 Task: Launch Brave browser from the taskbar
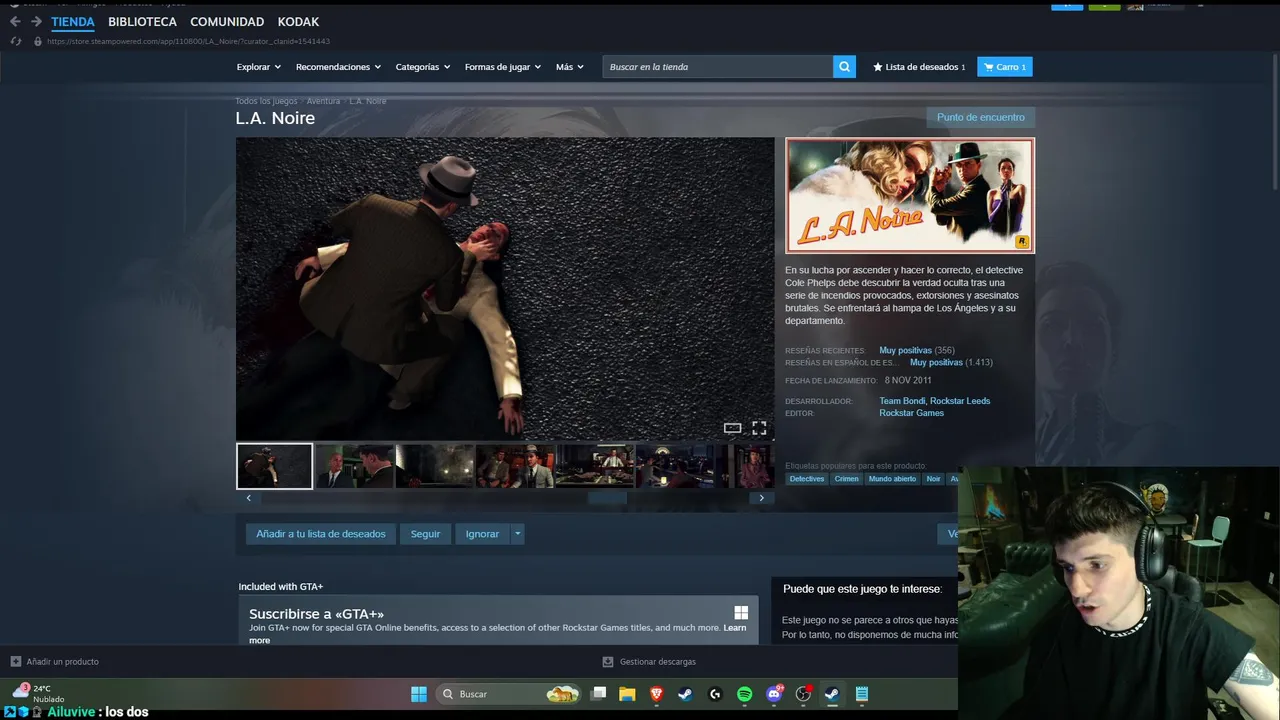click(657, 694)
